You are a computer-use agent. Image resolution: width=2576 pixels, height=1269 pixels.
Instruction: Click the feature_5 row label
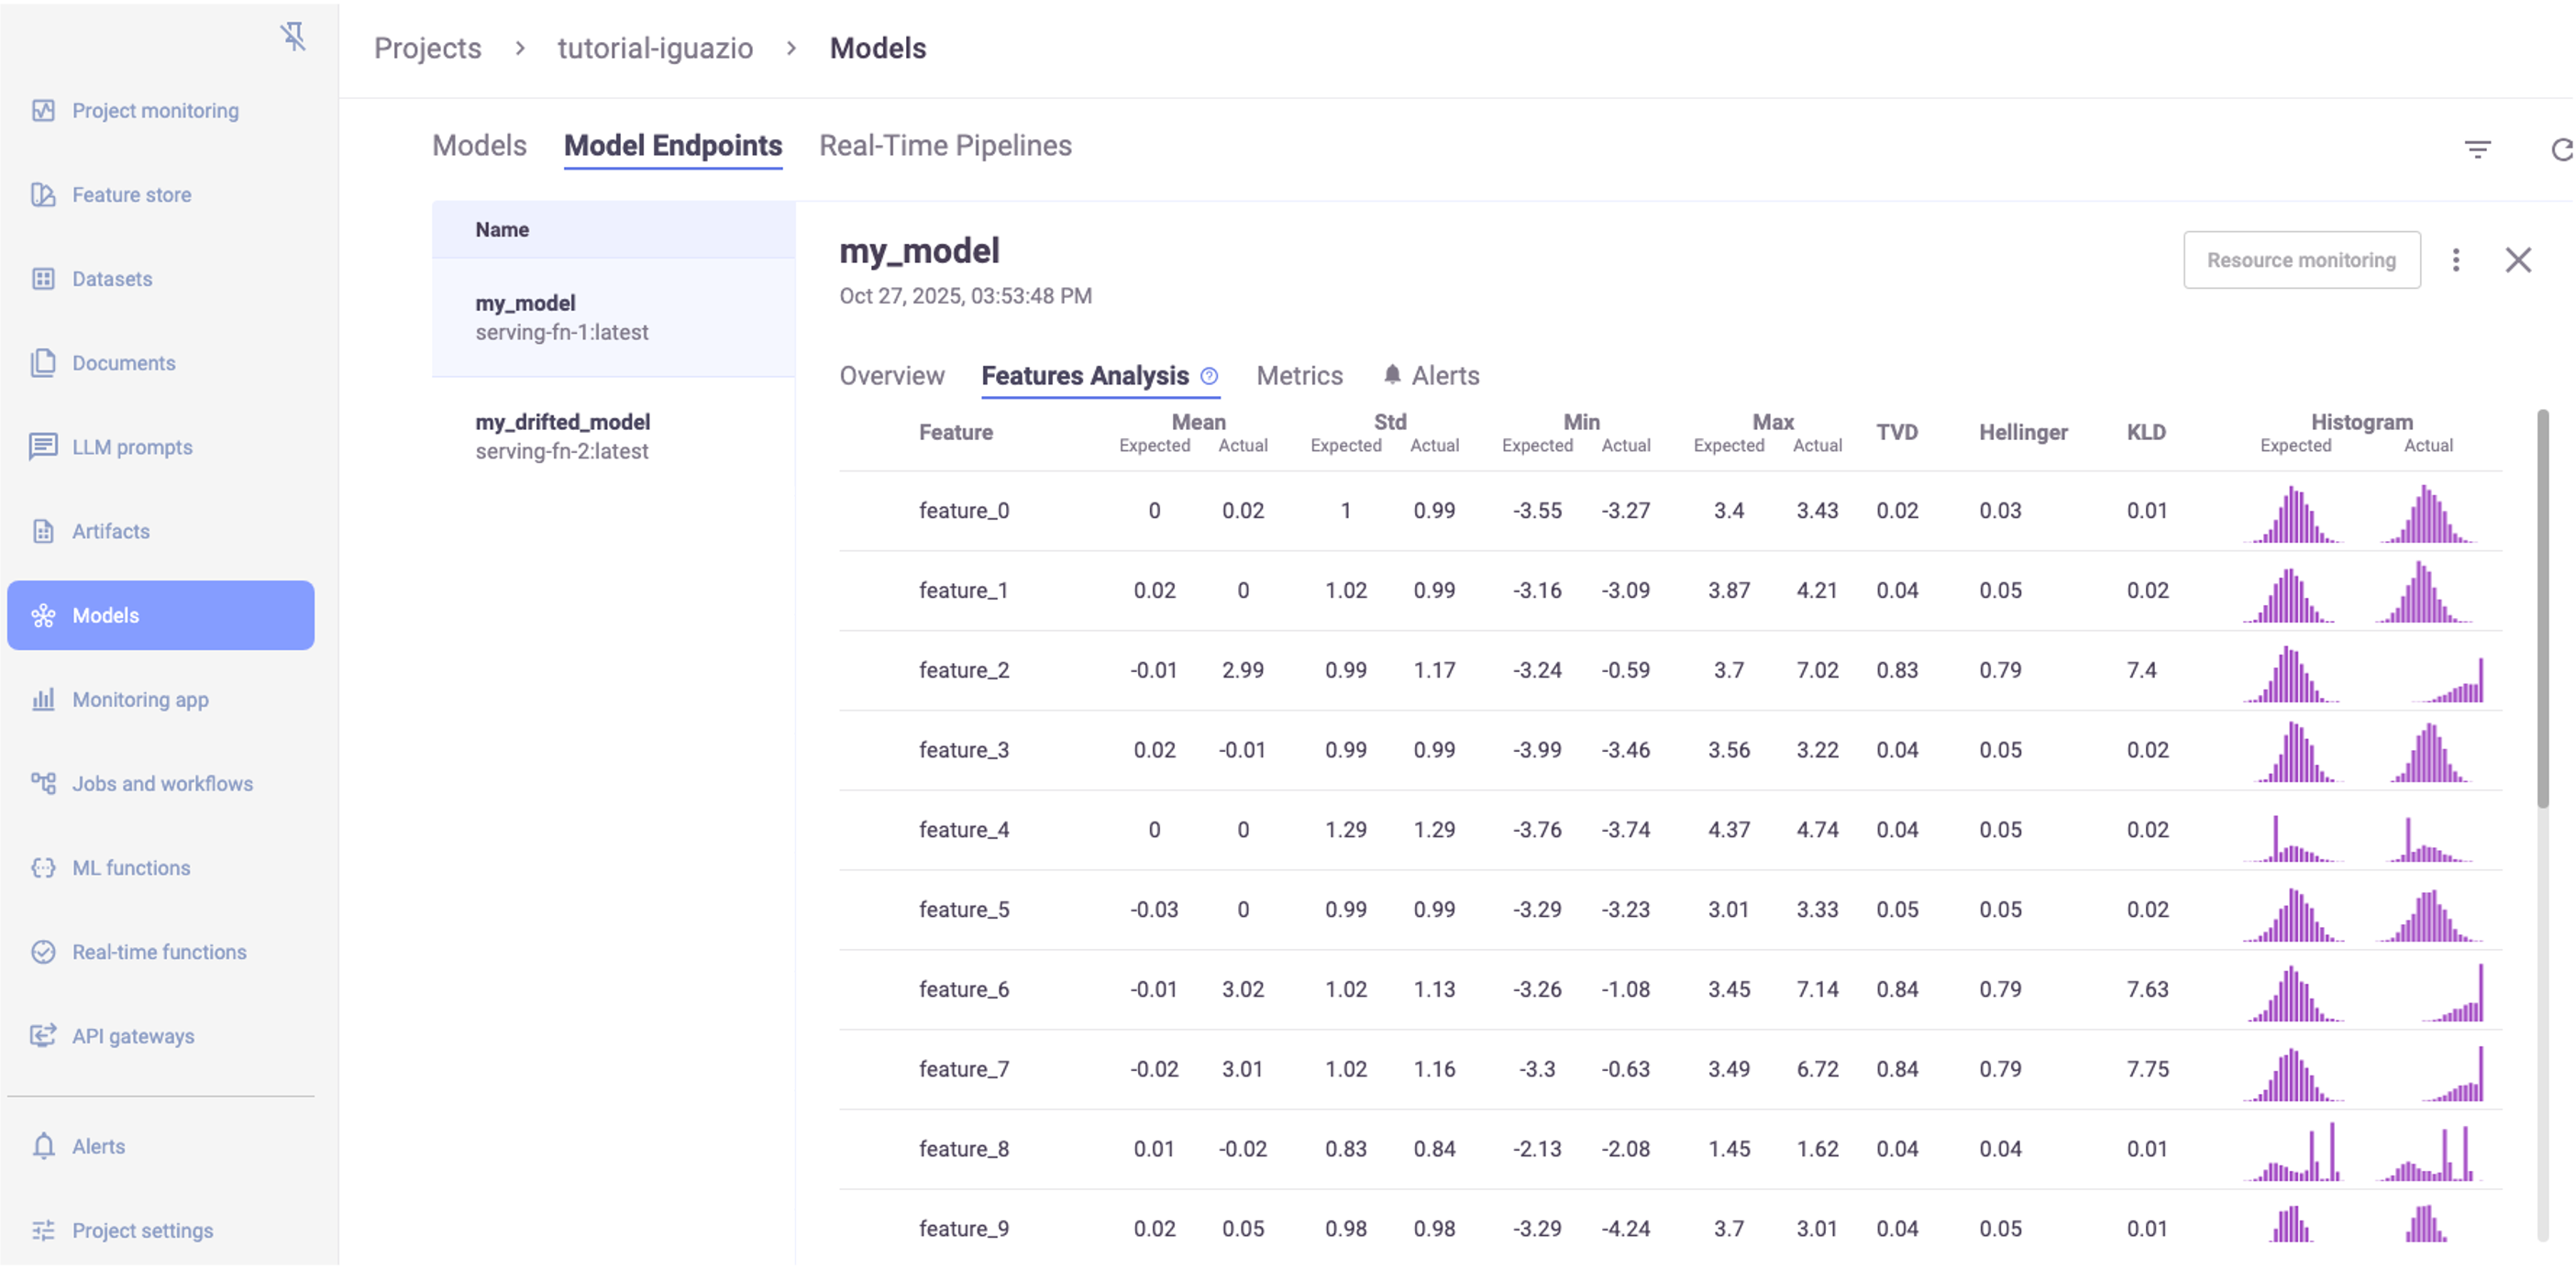964,910
